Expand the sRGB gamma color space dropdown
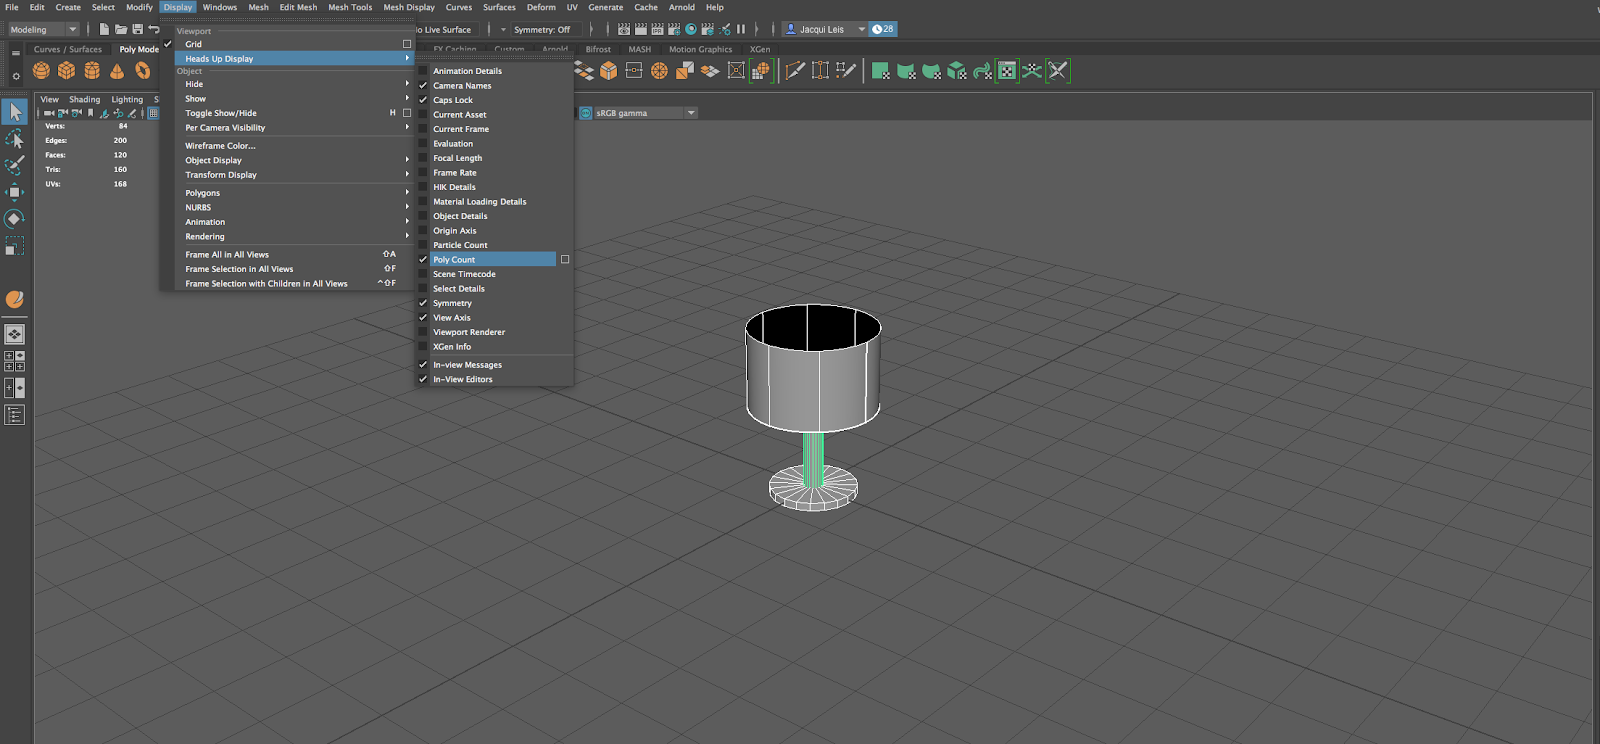 (x=690, y=113)
